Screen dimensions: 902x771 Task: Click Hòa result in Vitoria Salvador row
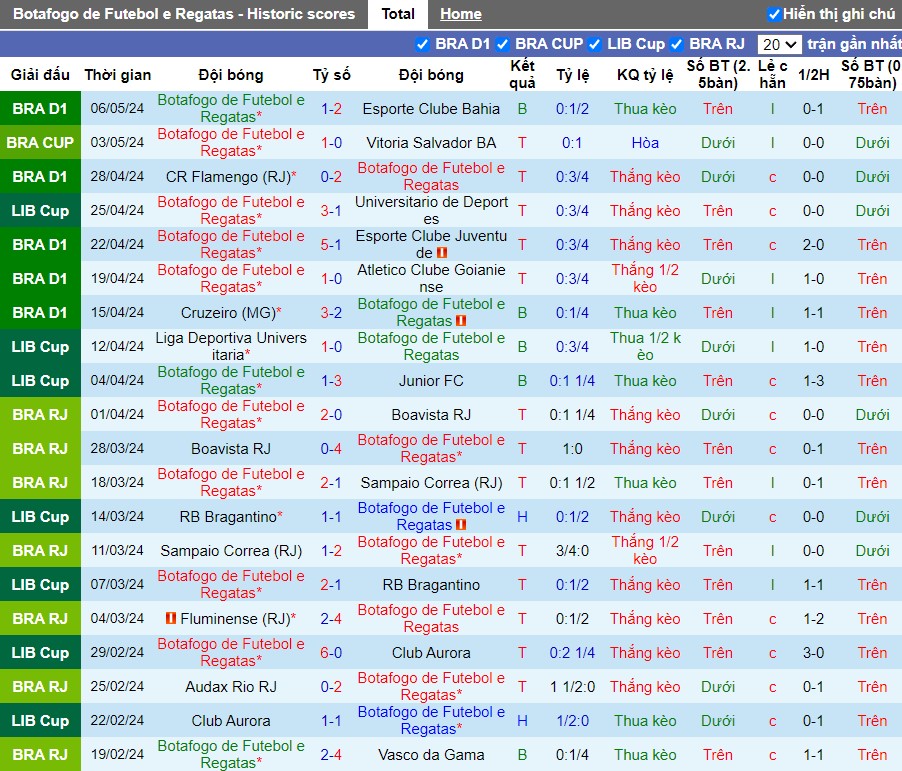(645, 143)
